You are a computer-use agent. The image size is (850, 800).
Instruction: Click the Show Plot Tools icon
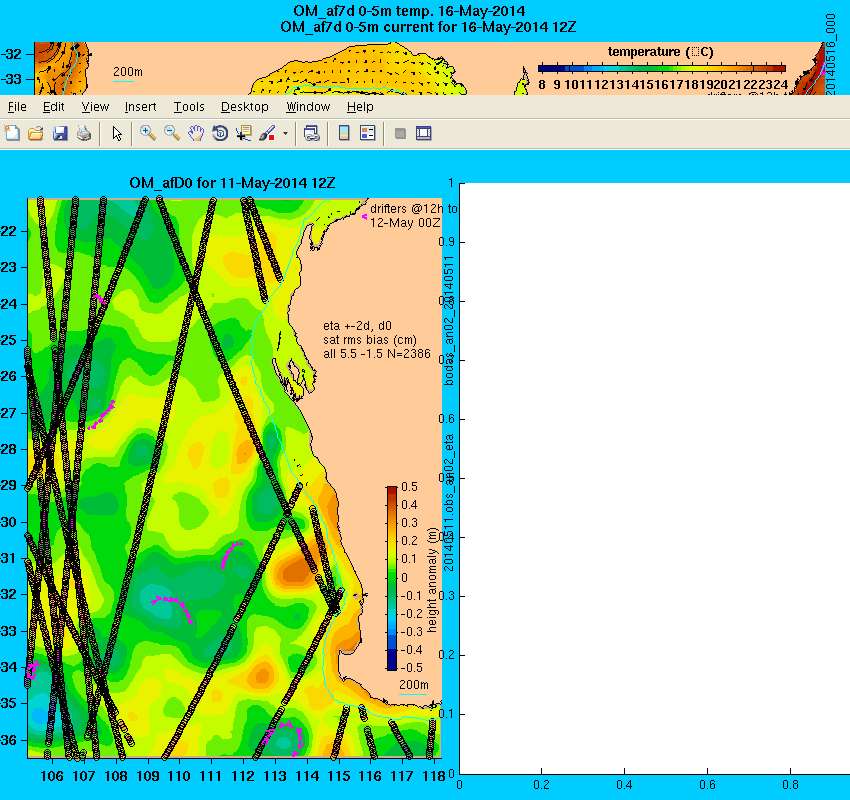[x=424, y=133]
